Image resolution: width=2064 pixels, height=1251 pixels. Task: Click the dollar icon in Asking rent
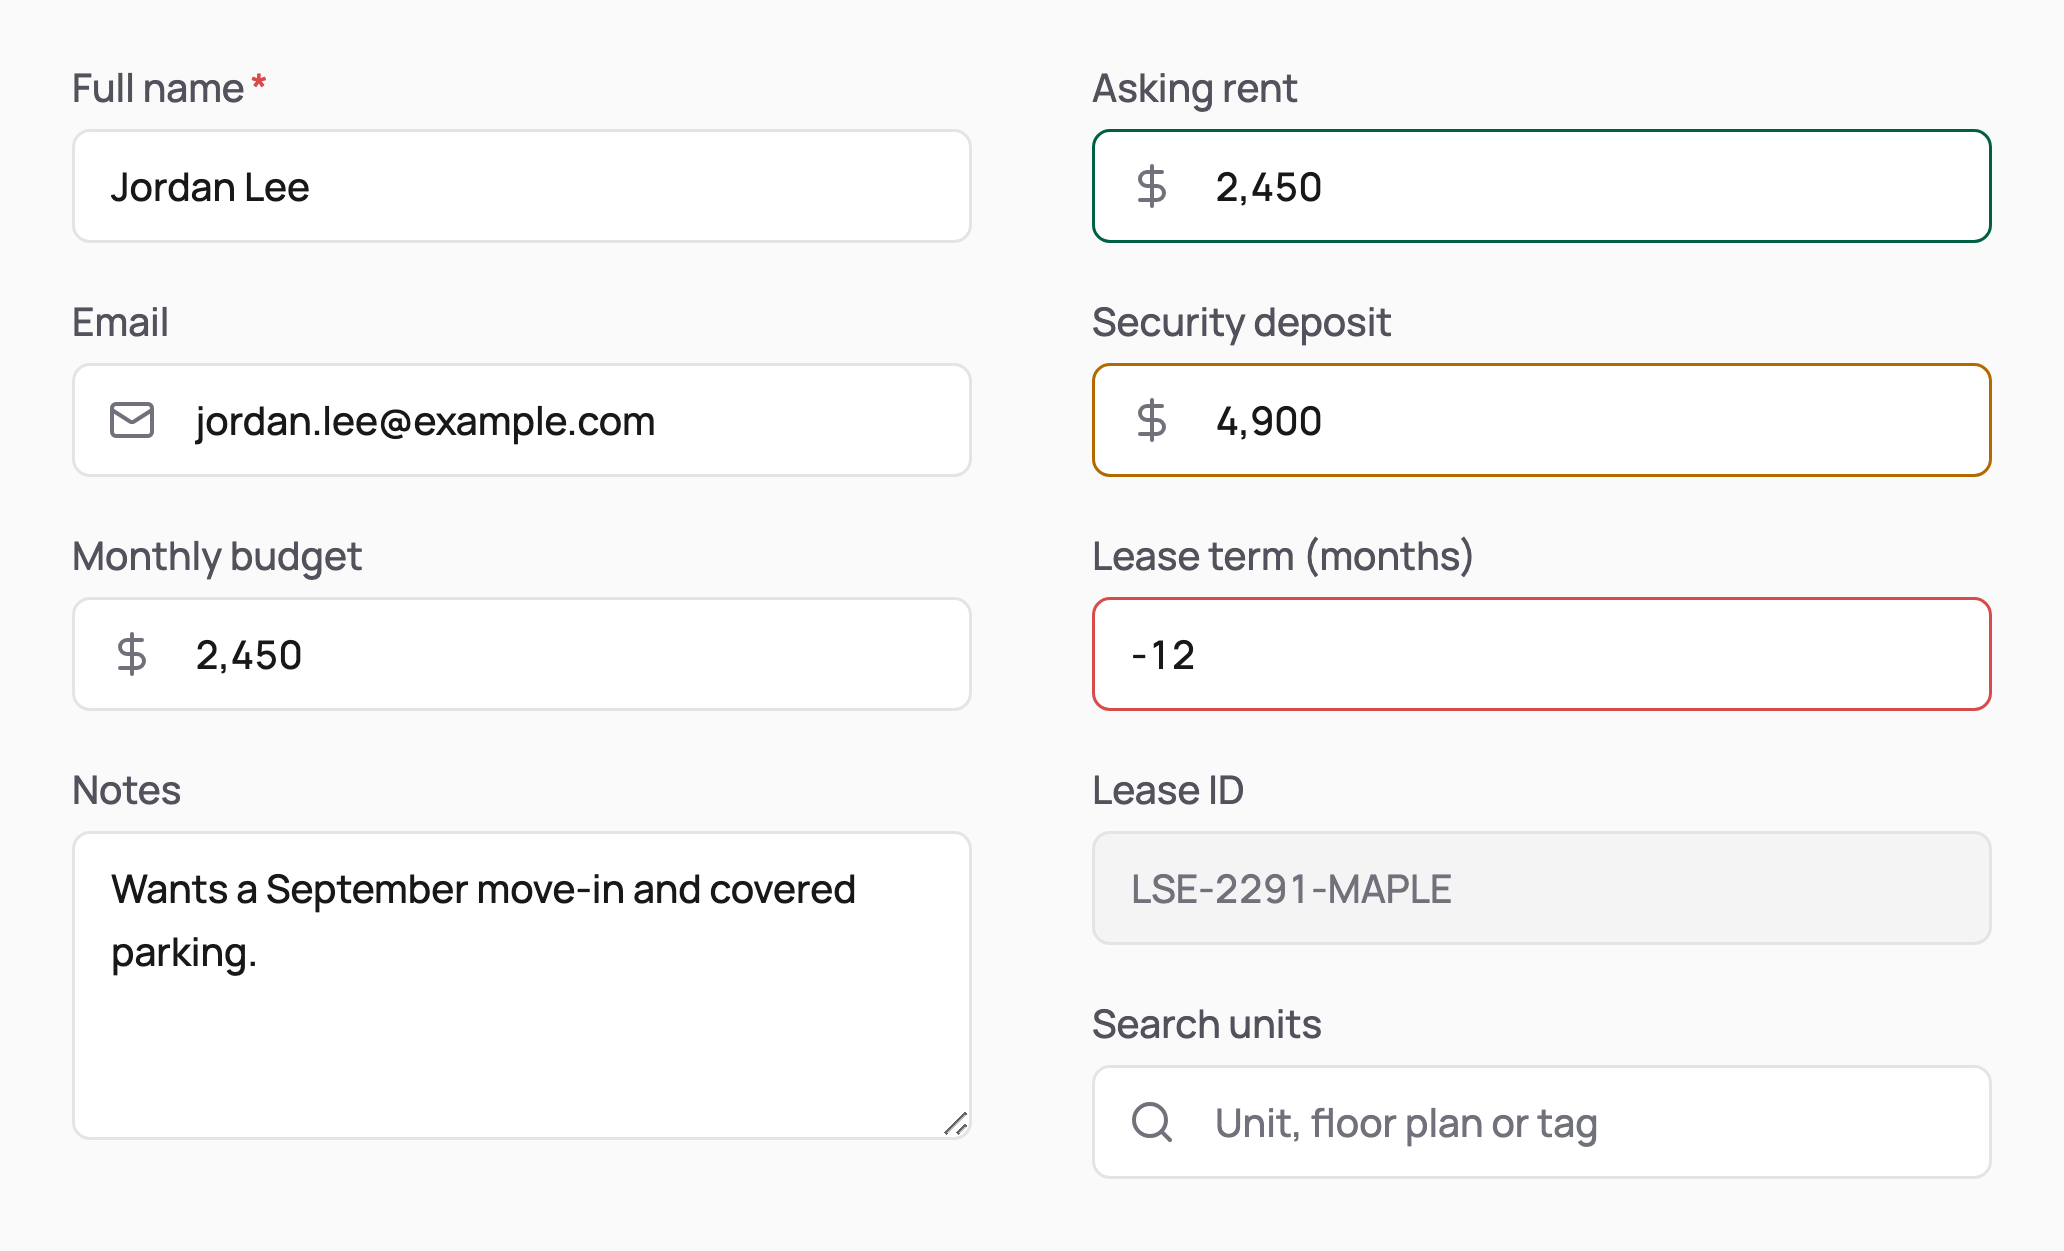pos(1152,187)
